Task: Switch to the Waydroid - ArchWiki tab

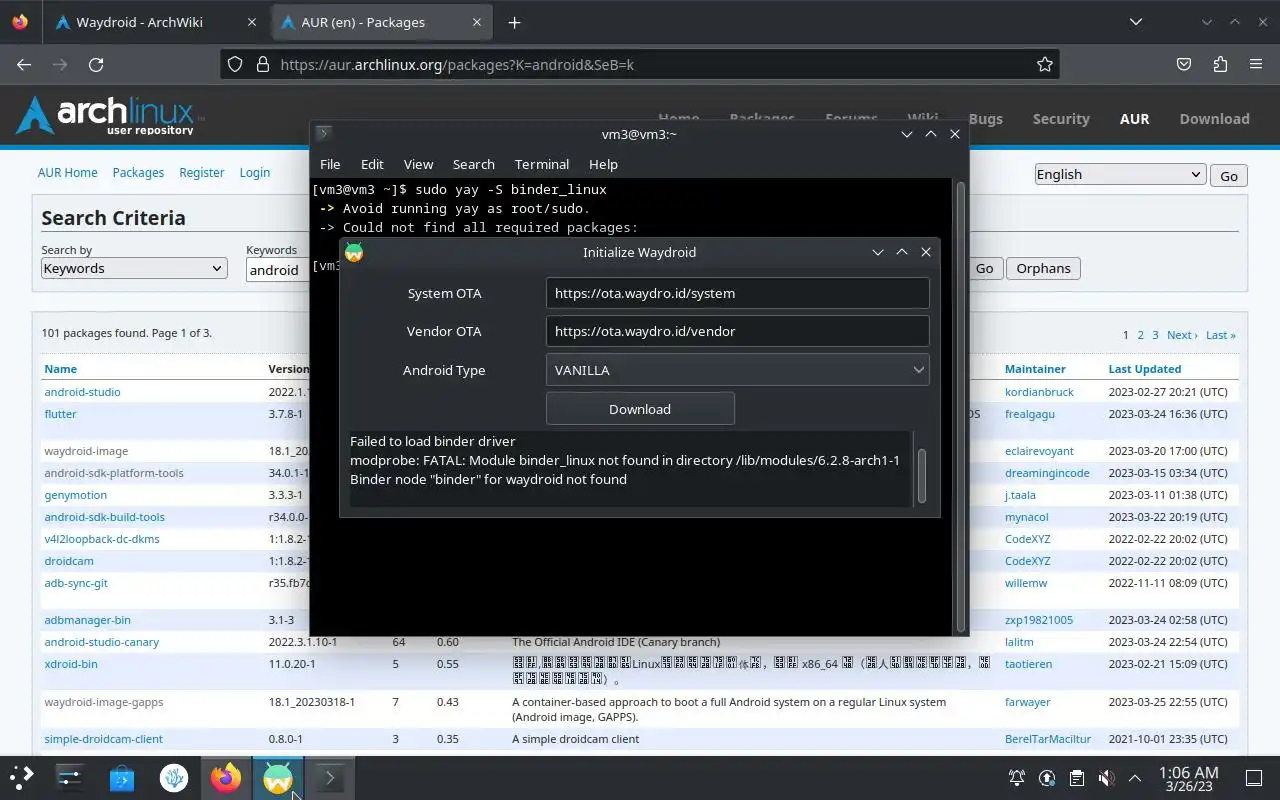Action: (x=156, y=22)
